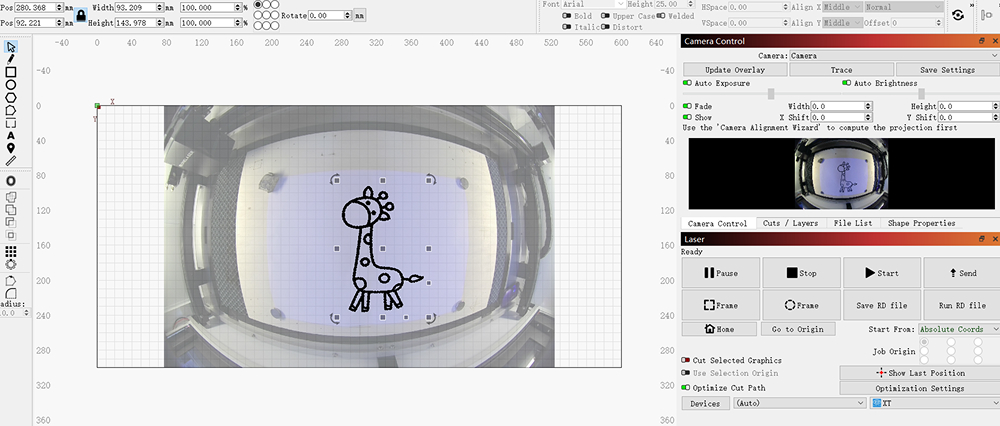Switch to the File List tab
Image resolution: width=1000 pixels, height=426 pixels.
click(x=853, y=224)
